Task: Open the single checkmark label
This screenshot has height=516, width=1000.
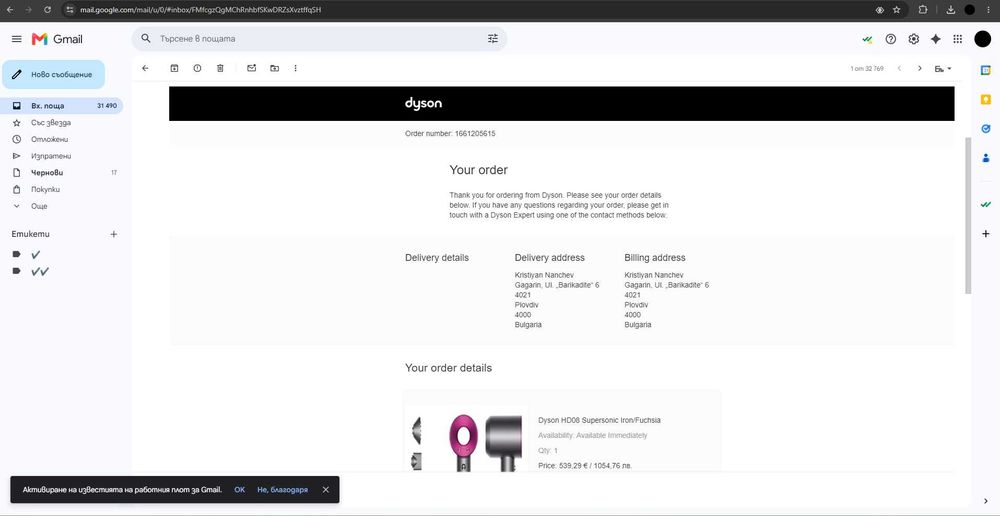Action: [x=36, y=254]
